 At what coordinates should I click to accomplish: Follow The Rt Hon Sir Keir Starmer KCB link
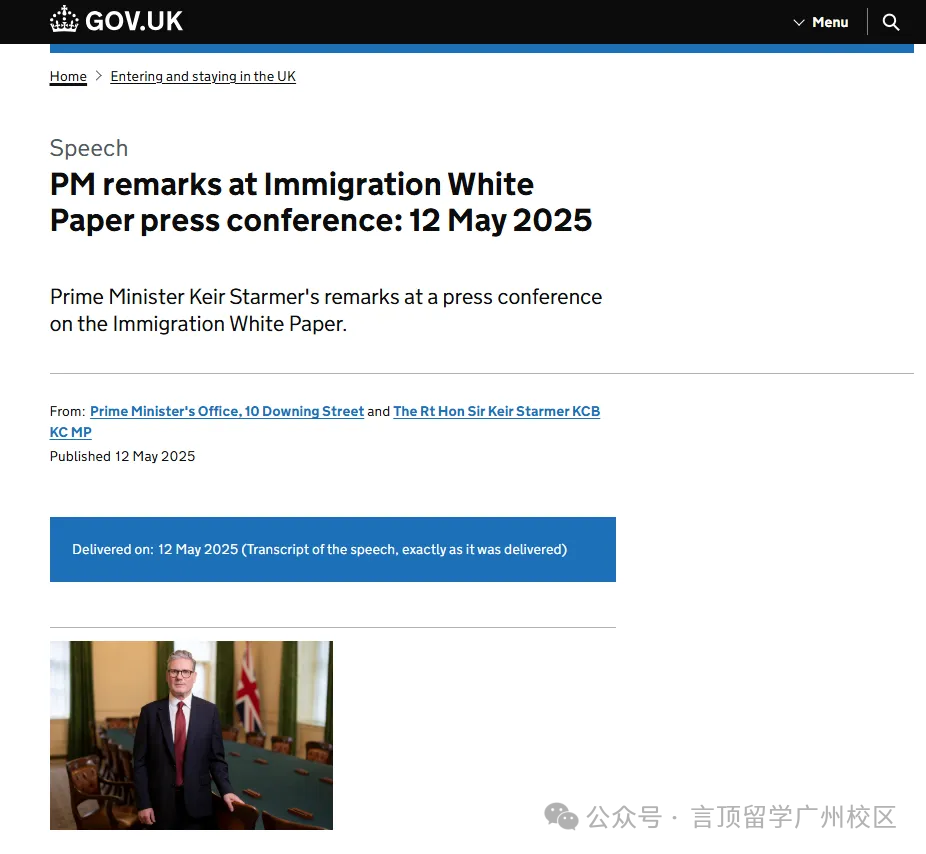coord(496,411)
